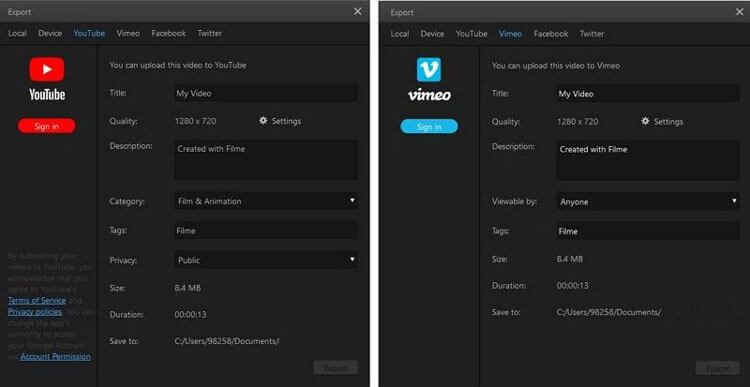Switch to Vimeo tab in left Export window

click(x=128, y=33)
